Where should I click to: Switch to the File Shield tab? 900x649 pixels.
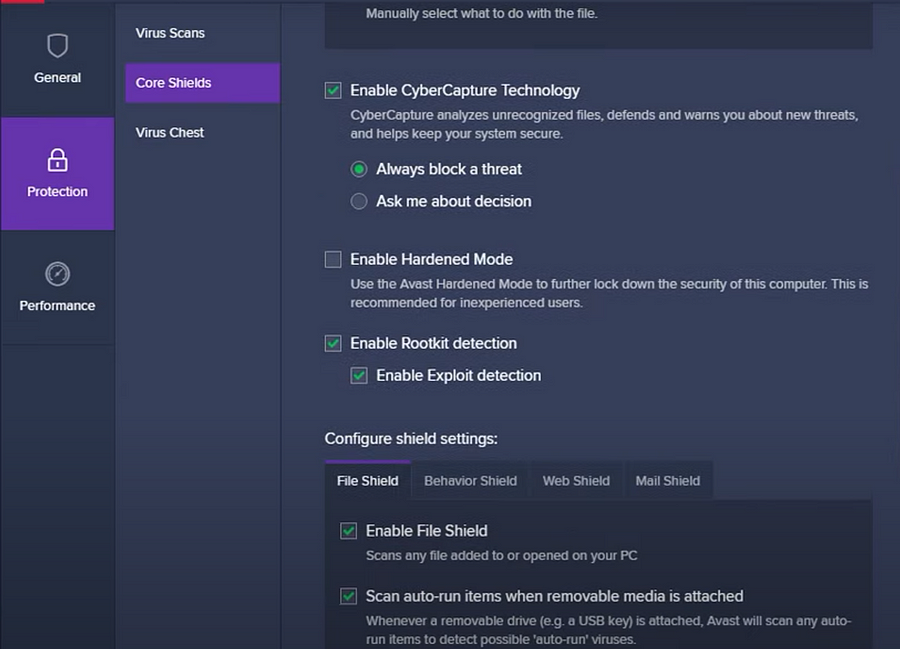point(367,480)
